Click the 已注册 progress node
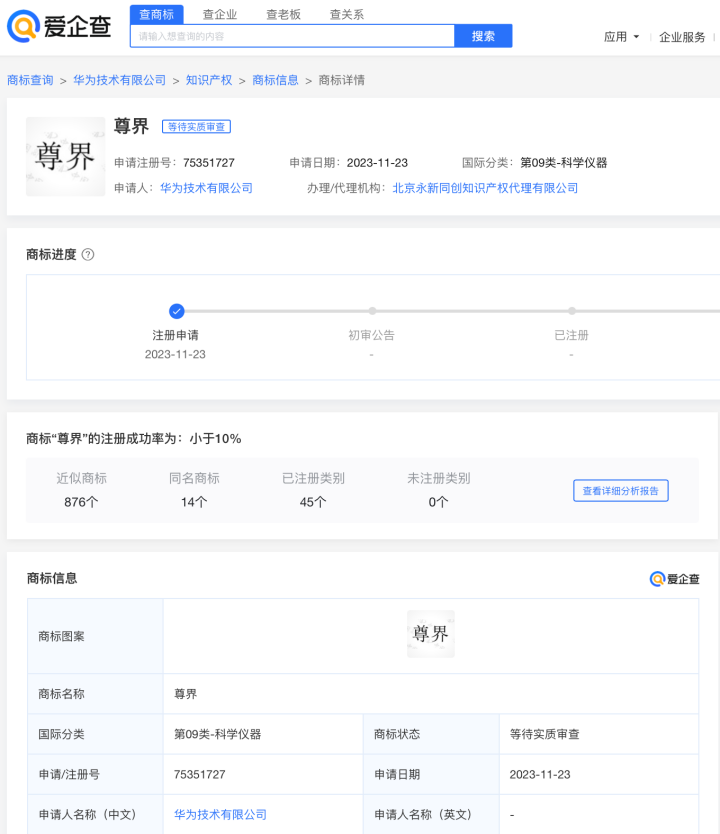Viewport: 720px width, 834px height. pos(572,311)
